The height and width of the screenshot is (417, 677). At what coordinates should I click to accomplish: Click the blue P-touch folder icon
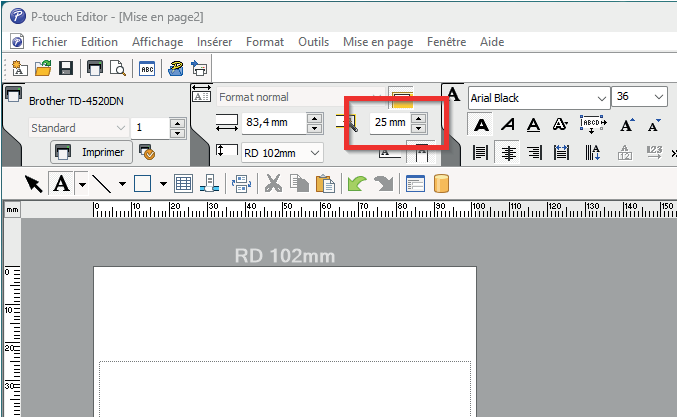(x=176, y=68)
